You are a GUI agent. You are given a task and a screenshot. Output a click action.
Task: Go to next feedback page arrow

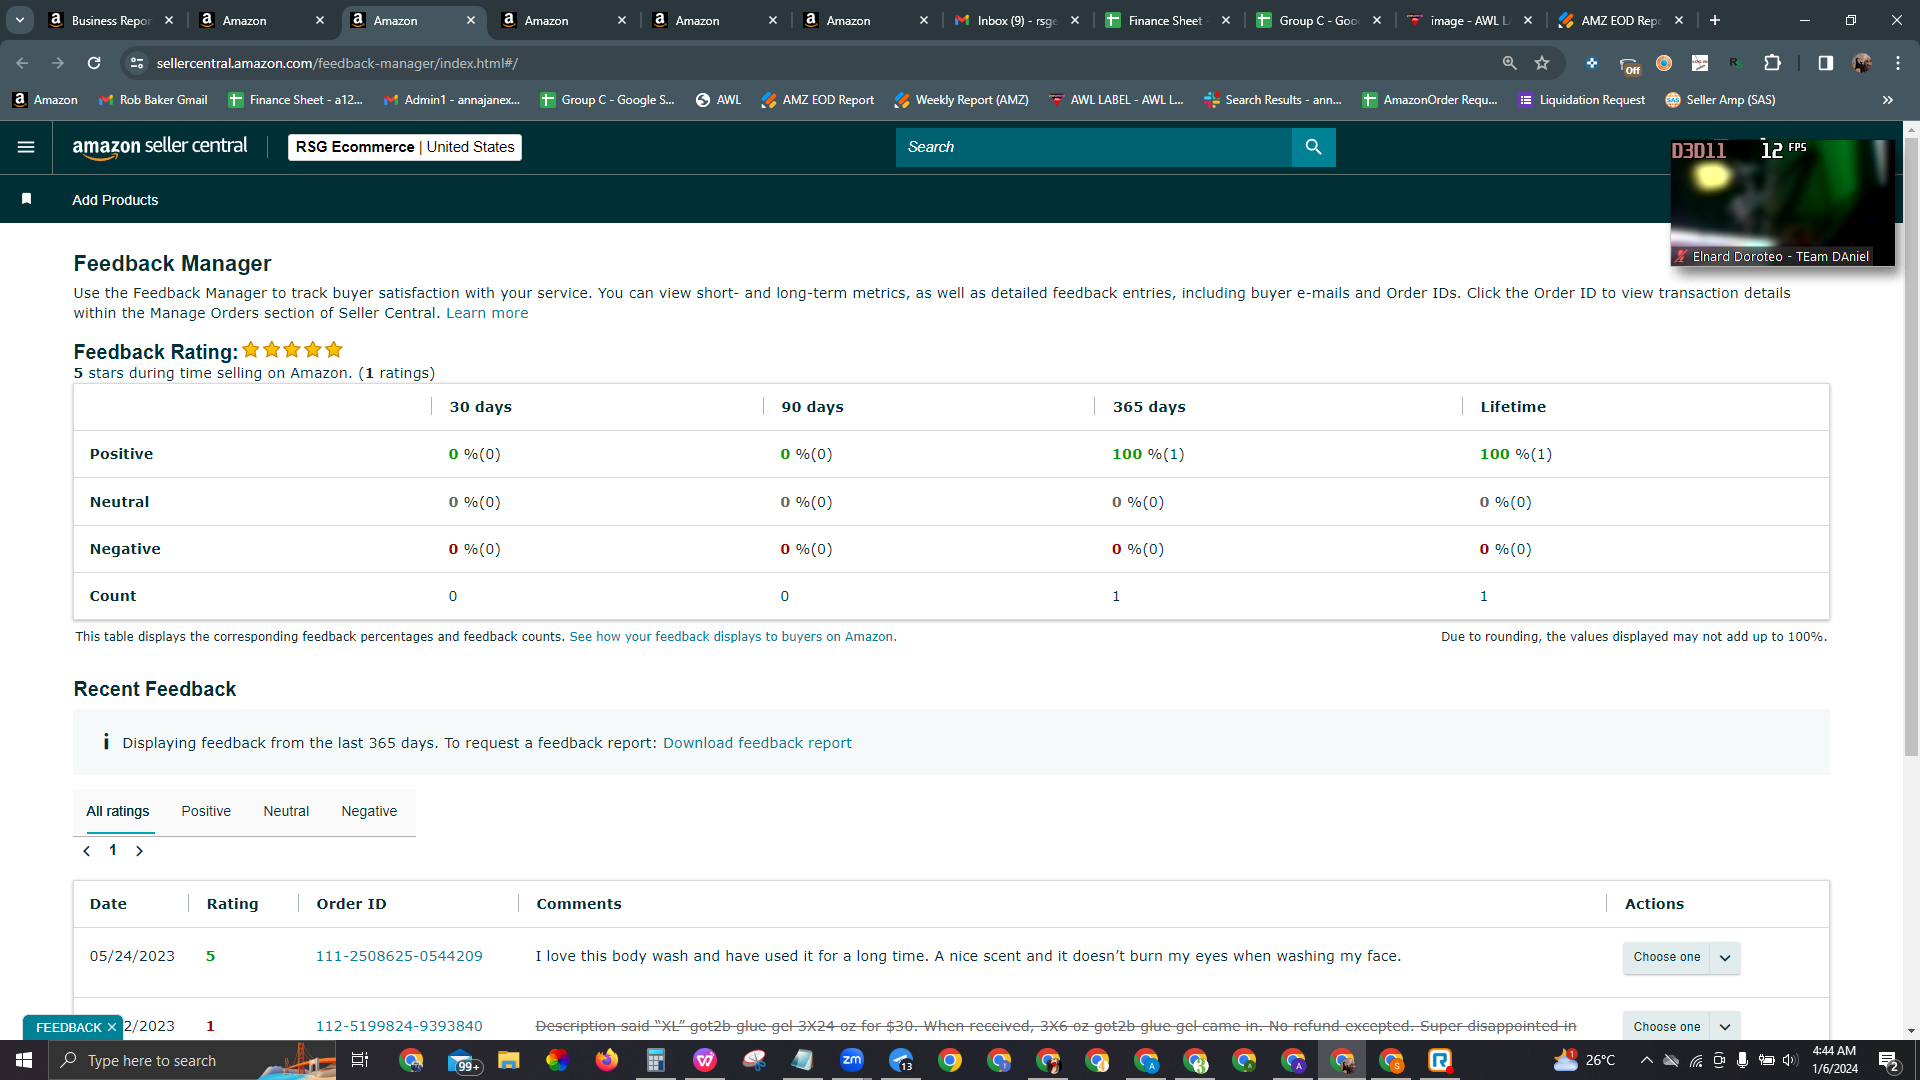140,851
